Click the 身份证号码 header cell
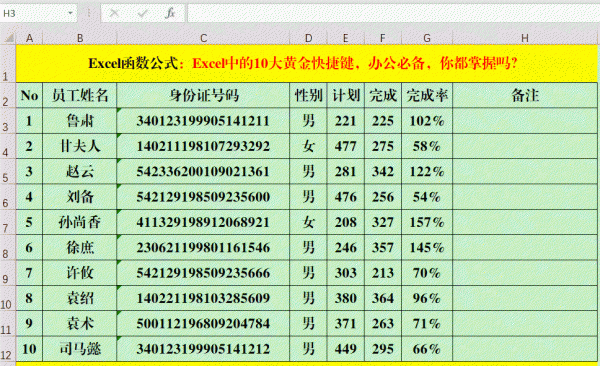 click(203, 95)
